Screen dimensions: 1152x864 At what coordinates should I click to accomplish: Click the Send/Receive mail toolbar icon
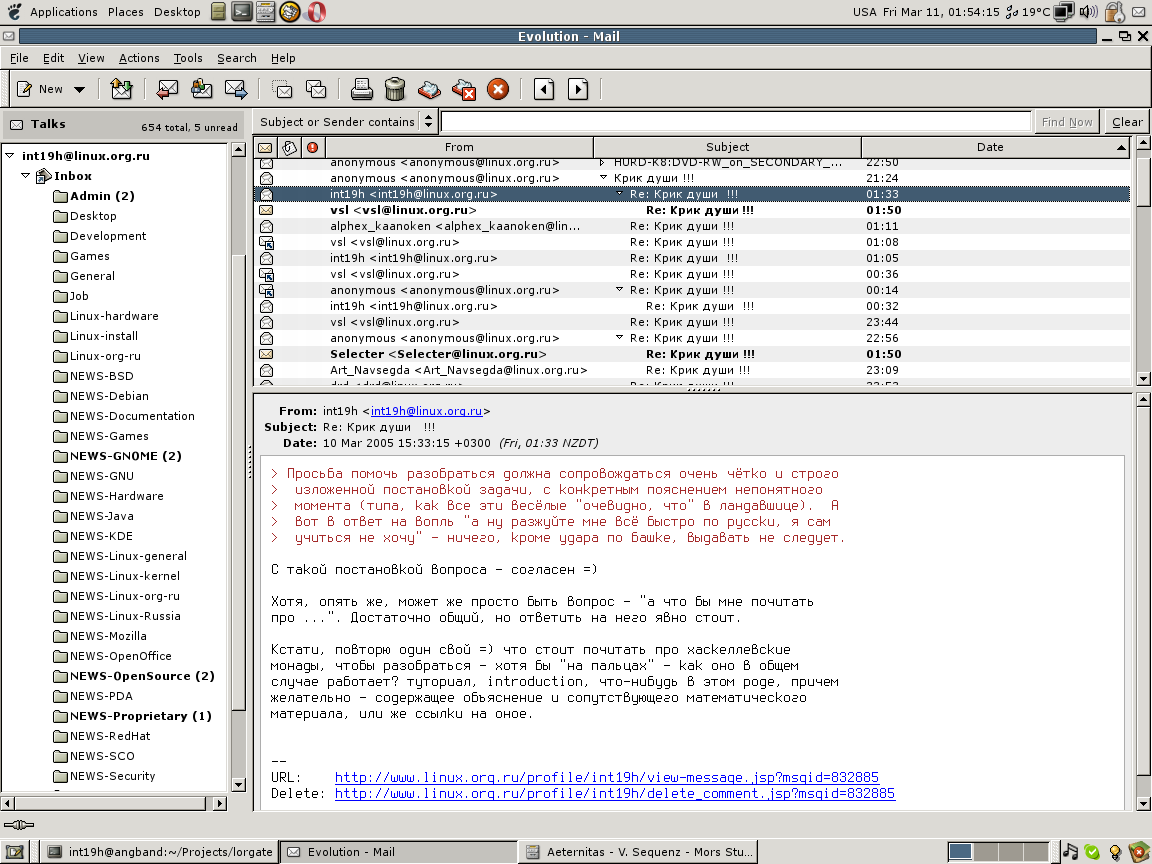pyautogui.click(x=121, y=90)
